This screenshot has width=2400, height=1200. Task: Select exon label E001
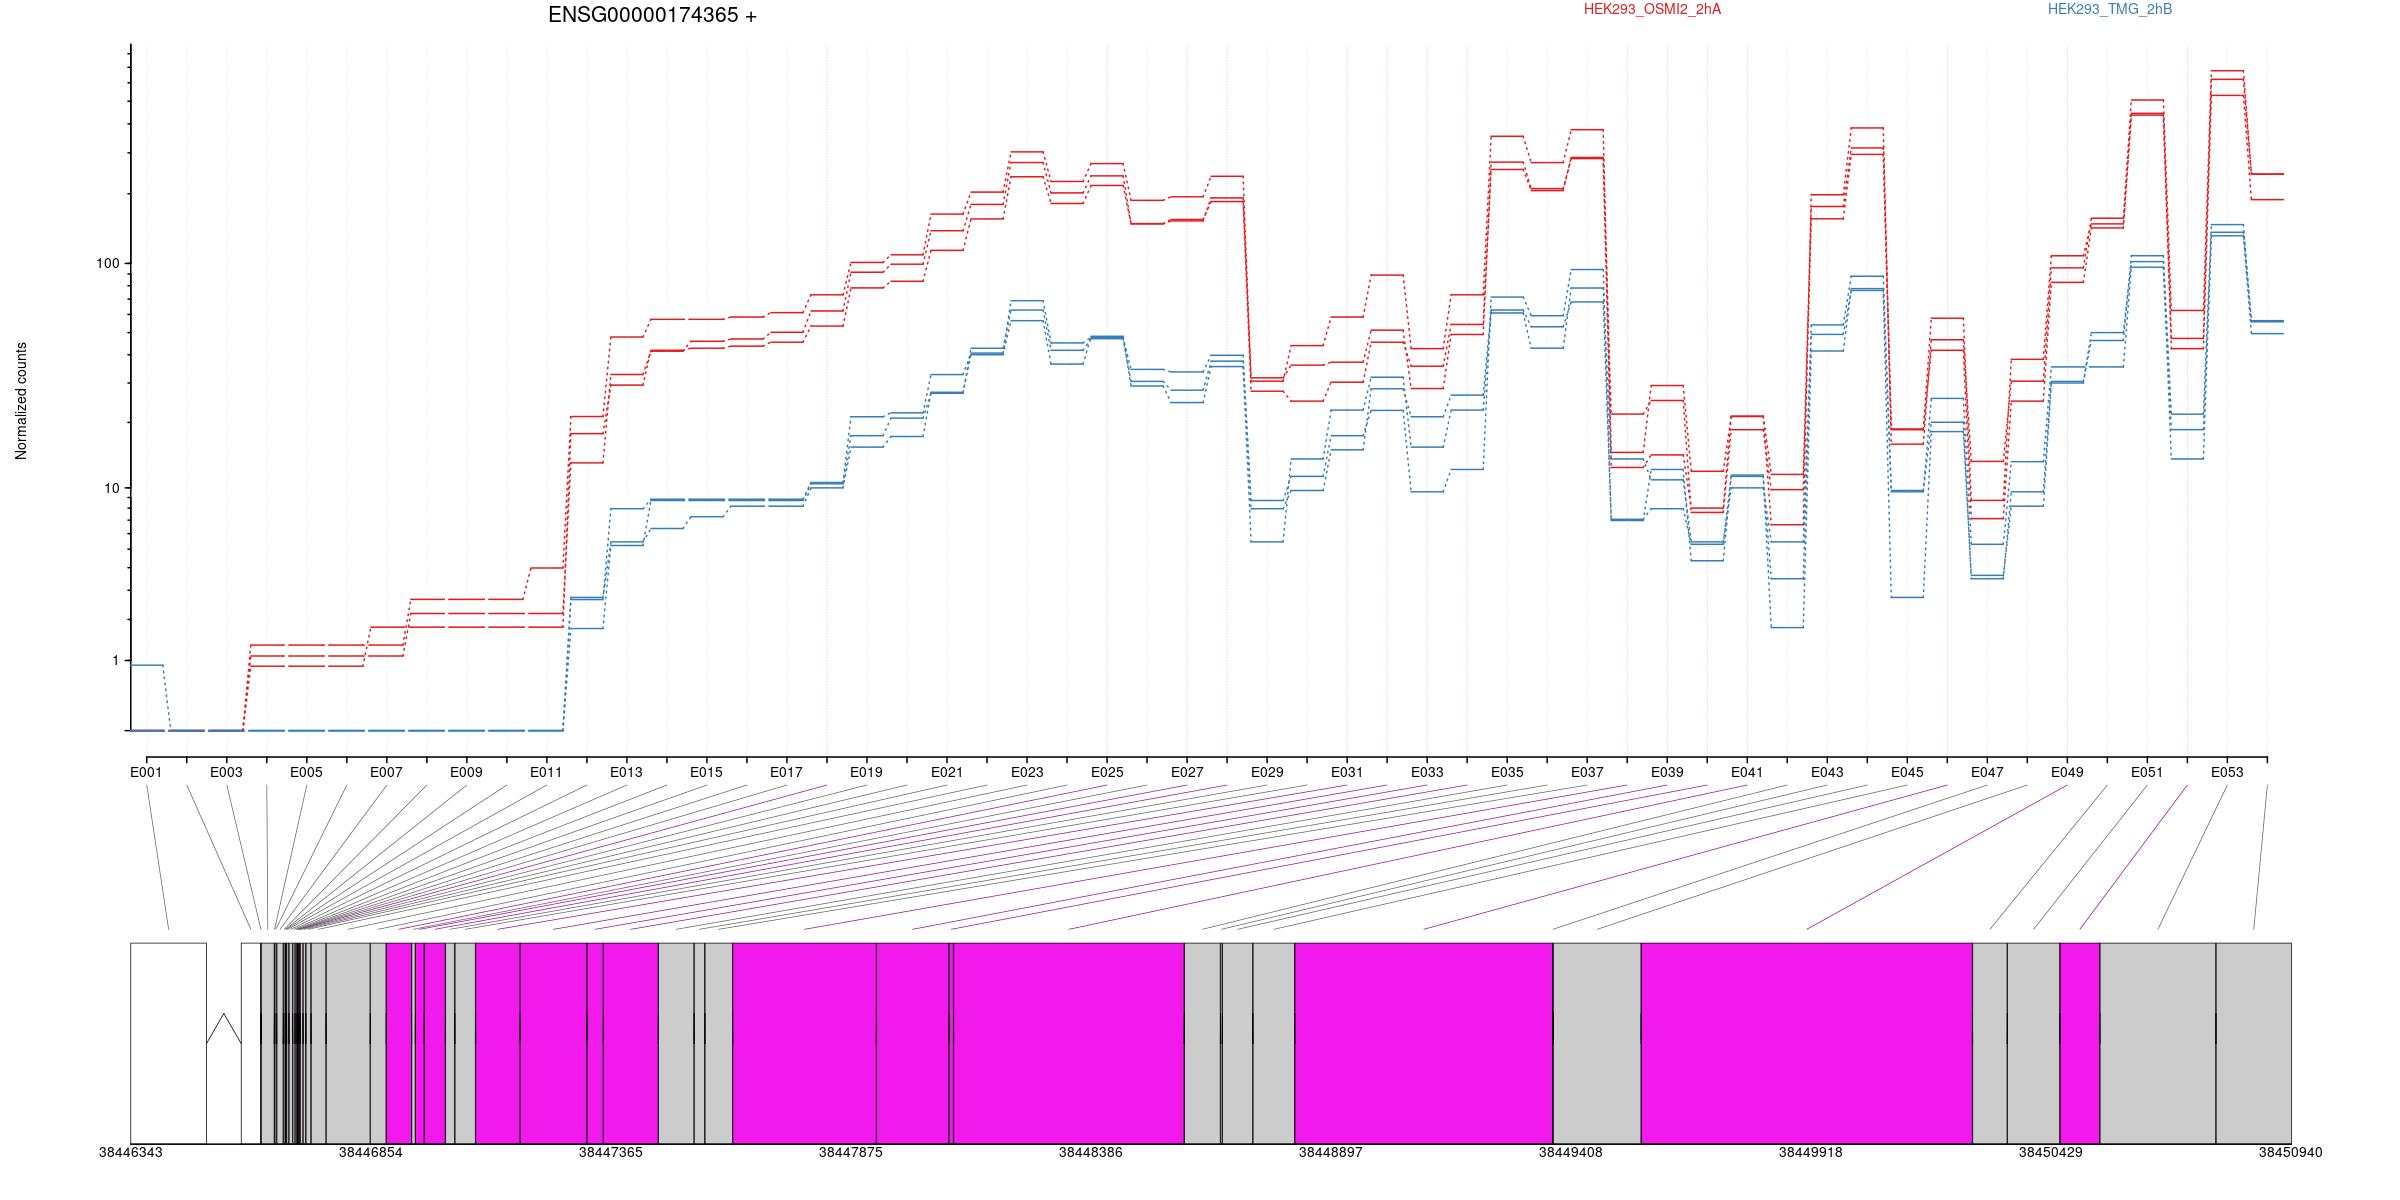(x=146, y=773)
